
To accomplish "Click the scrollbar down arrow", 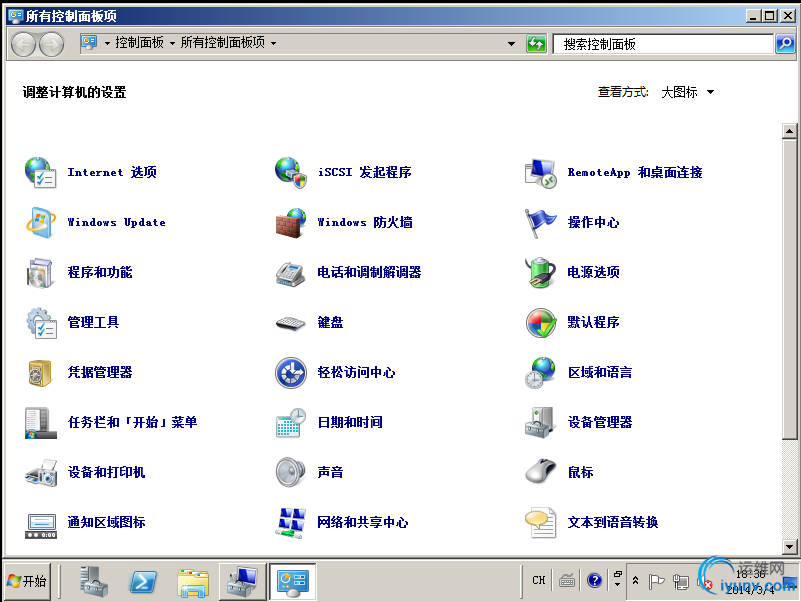I will pyautogui.click(x=789, y=546).
